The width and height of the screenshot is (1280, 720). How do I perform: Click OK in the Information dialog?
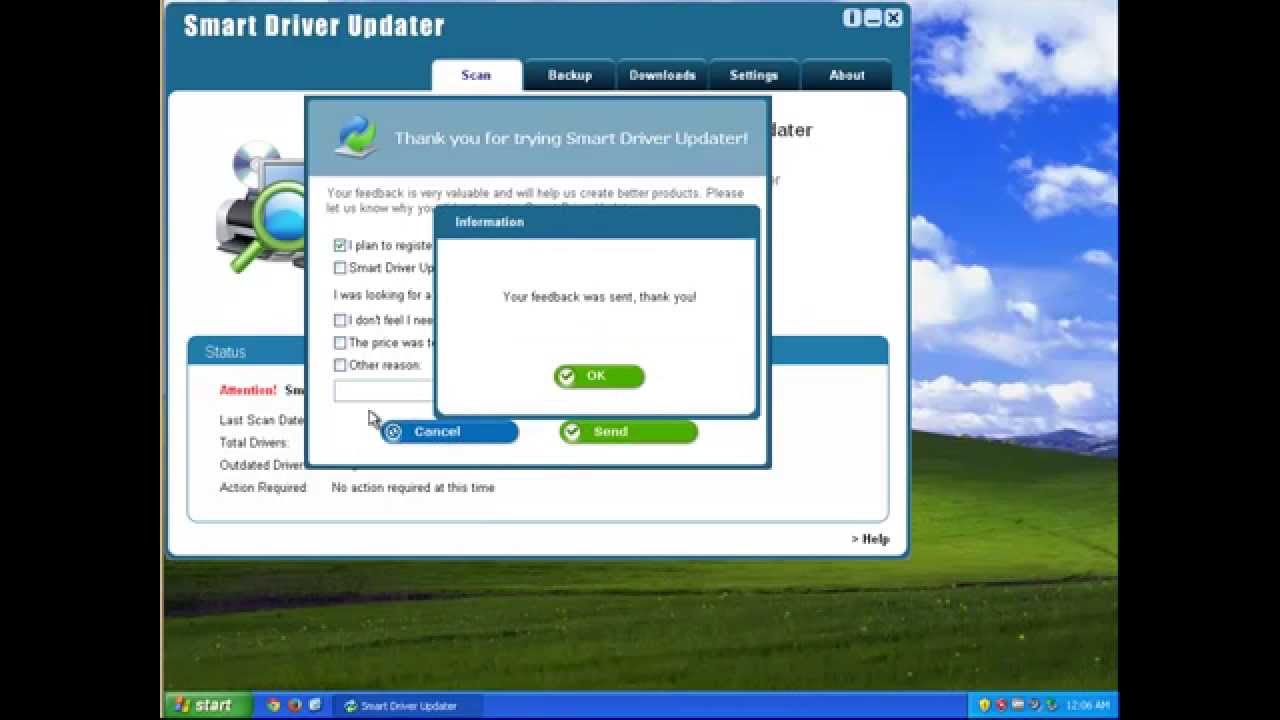(599, 376)
